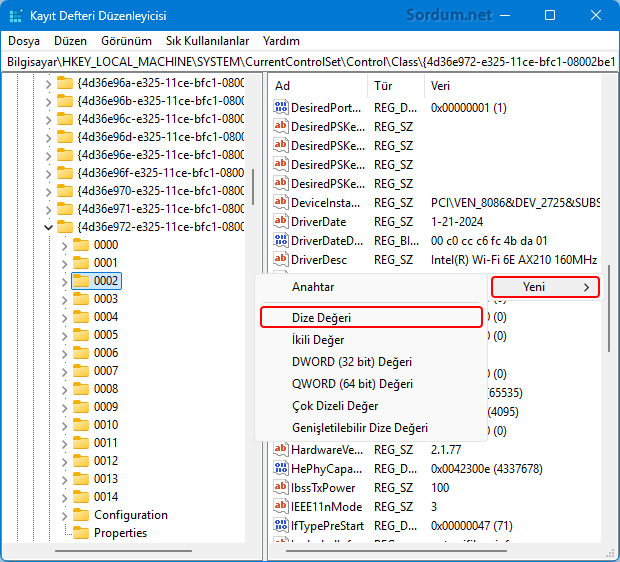Select the Configuration folder icon
This screenshot has width=620, height=562.
pos(81,515)
